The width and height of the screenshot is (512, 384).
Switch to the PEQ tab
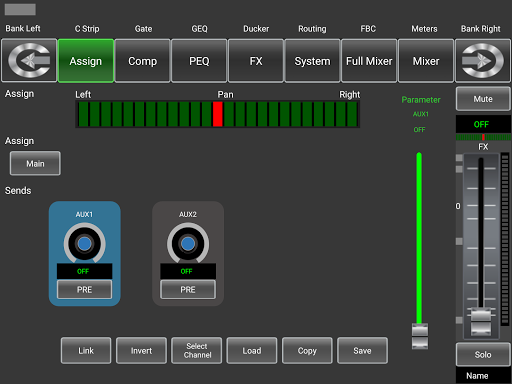pyautogui.click(x=199, y=61)
